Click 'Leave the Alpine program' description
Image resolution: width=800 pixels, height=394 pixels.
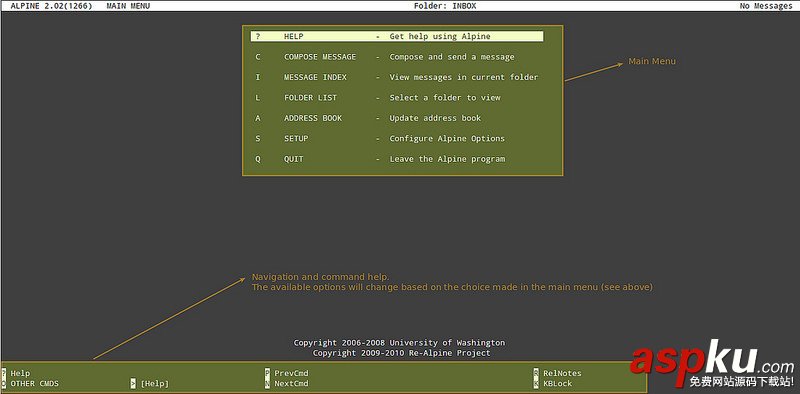pyautogui.click(x=447, y=159)
